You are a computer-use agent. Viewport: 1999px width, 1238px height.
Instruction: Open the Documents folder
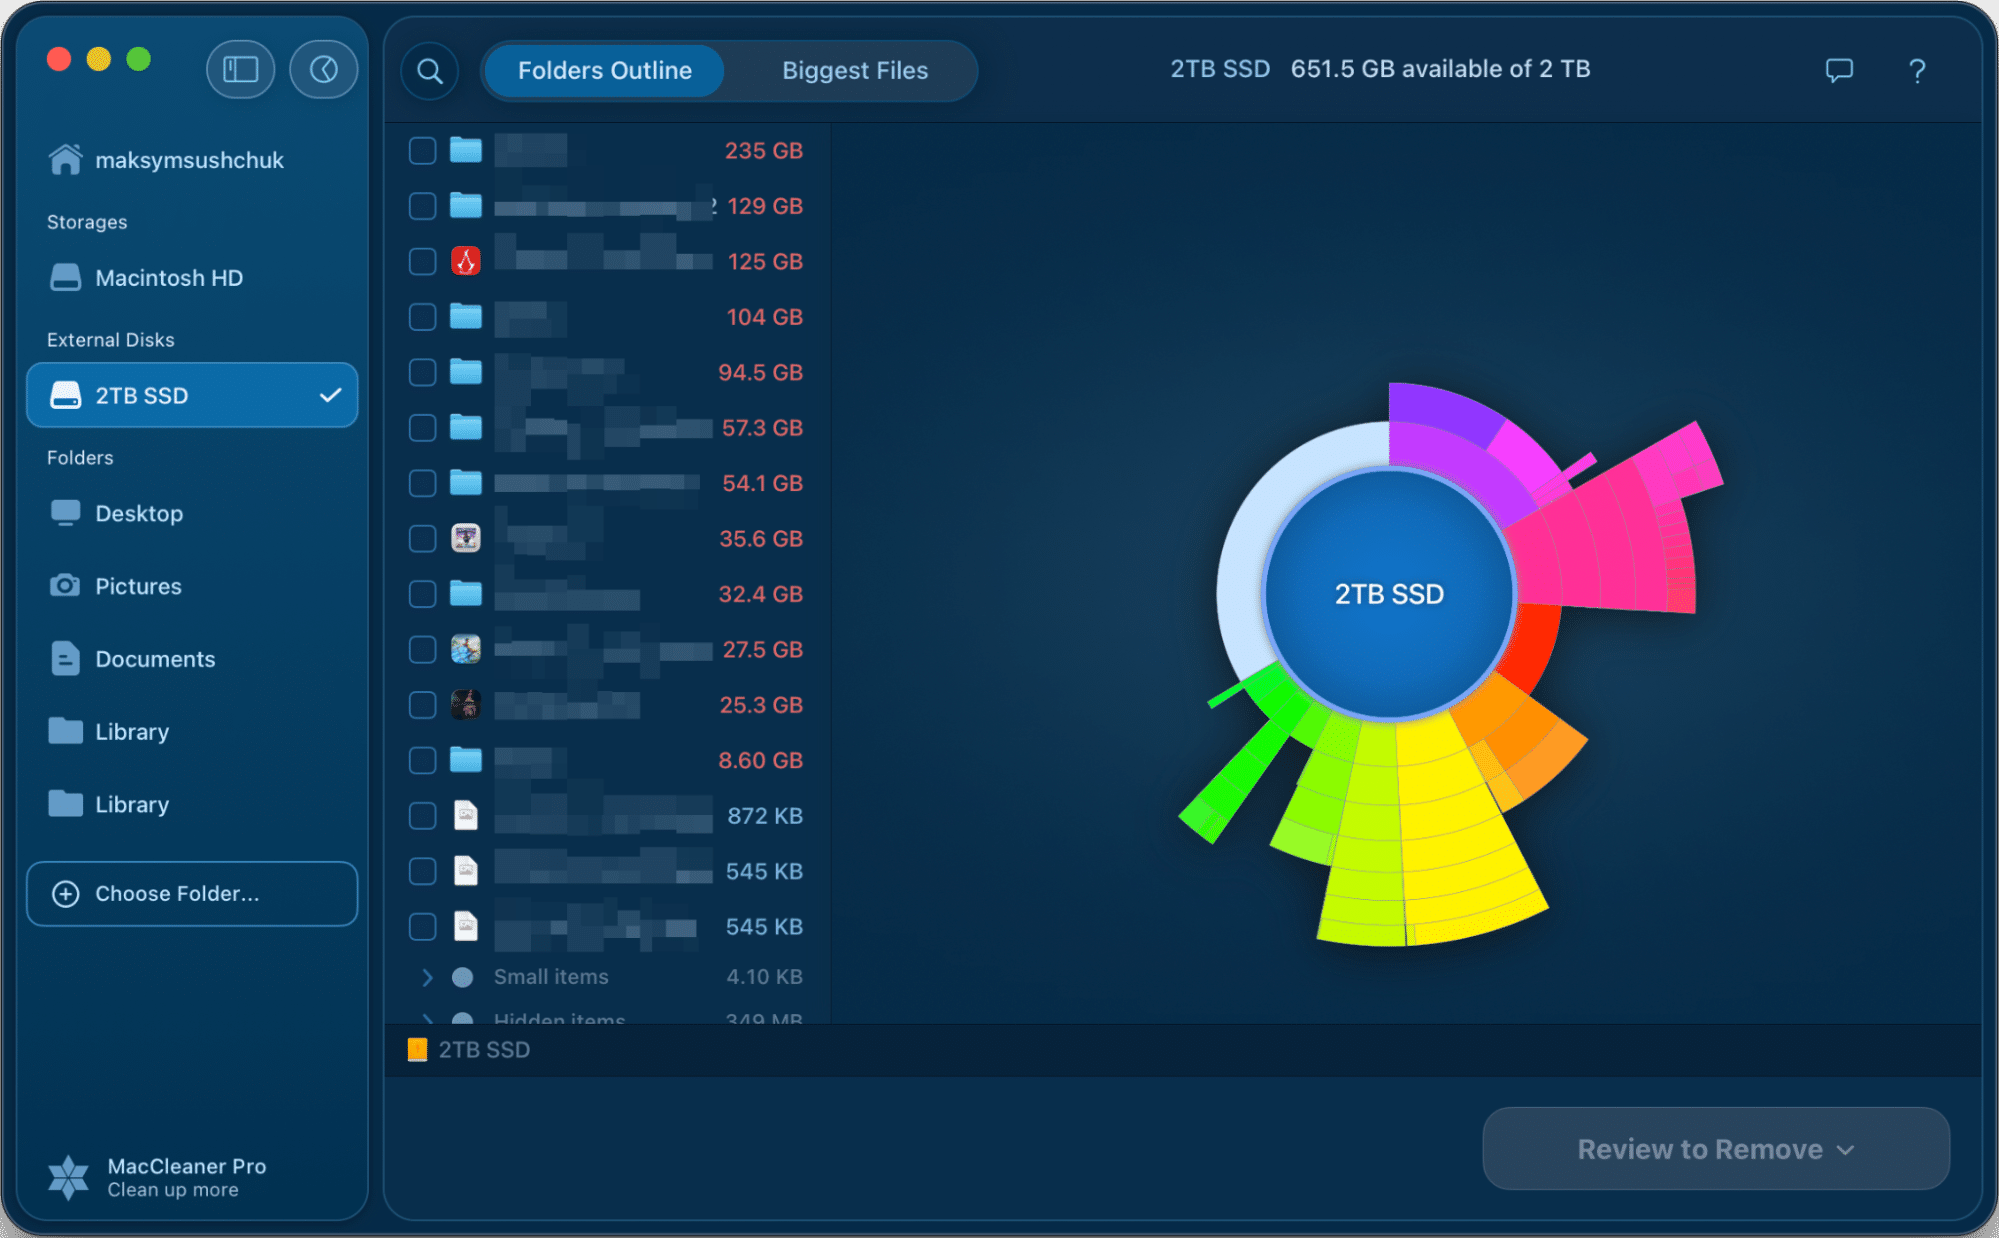(154, 658)
